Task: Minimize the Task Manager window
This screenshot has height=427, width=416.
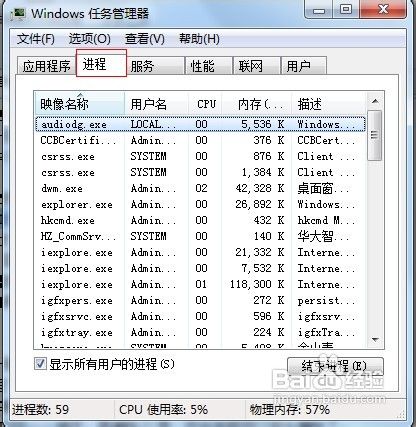Action: coord(319,10)
